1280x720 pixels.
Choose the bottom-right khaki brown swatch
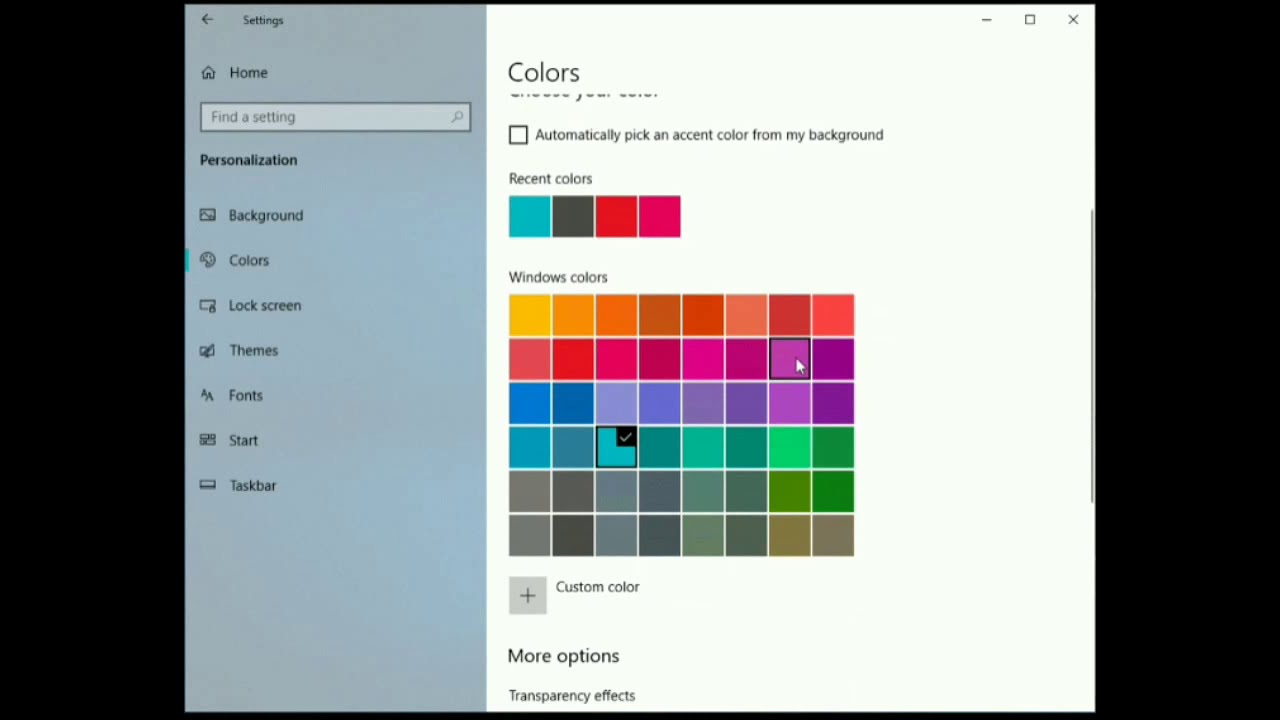pyautogui.click(x=833, y=535)
